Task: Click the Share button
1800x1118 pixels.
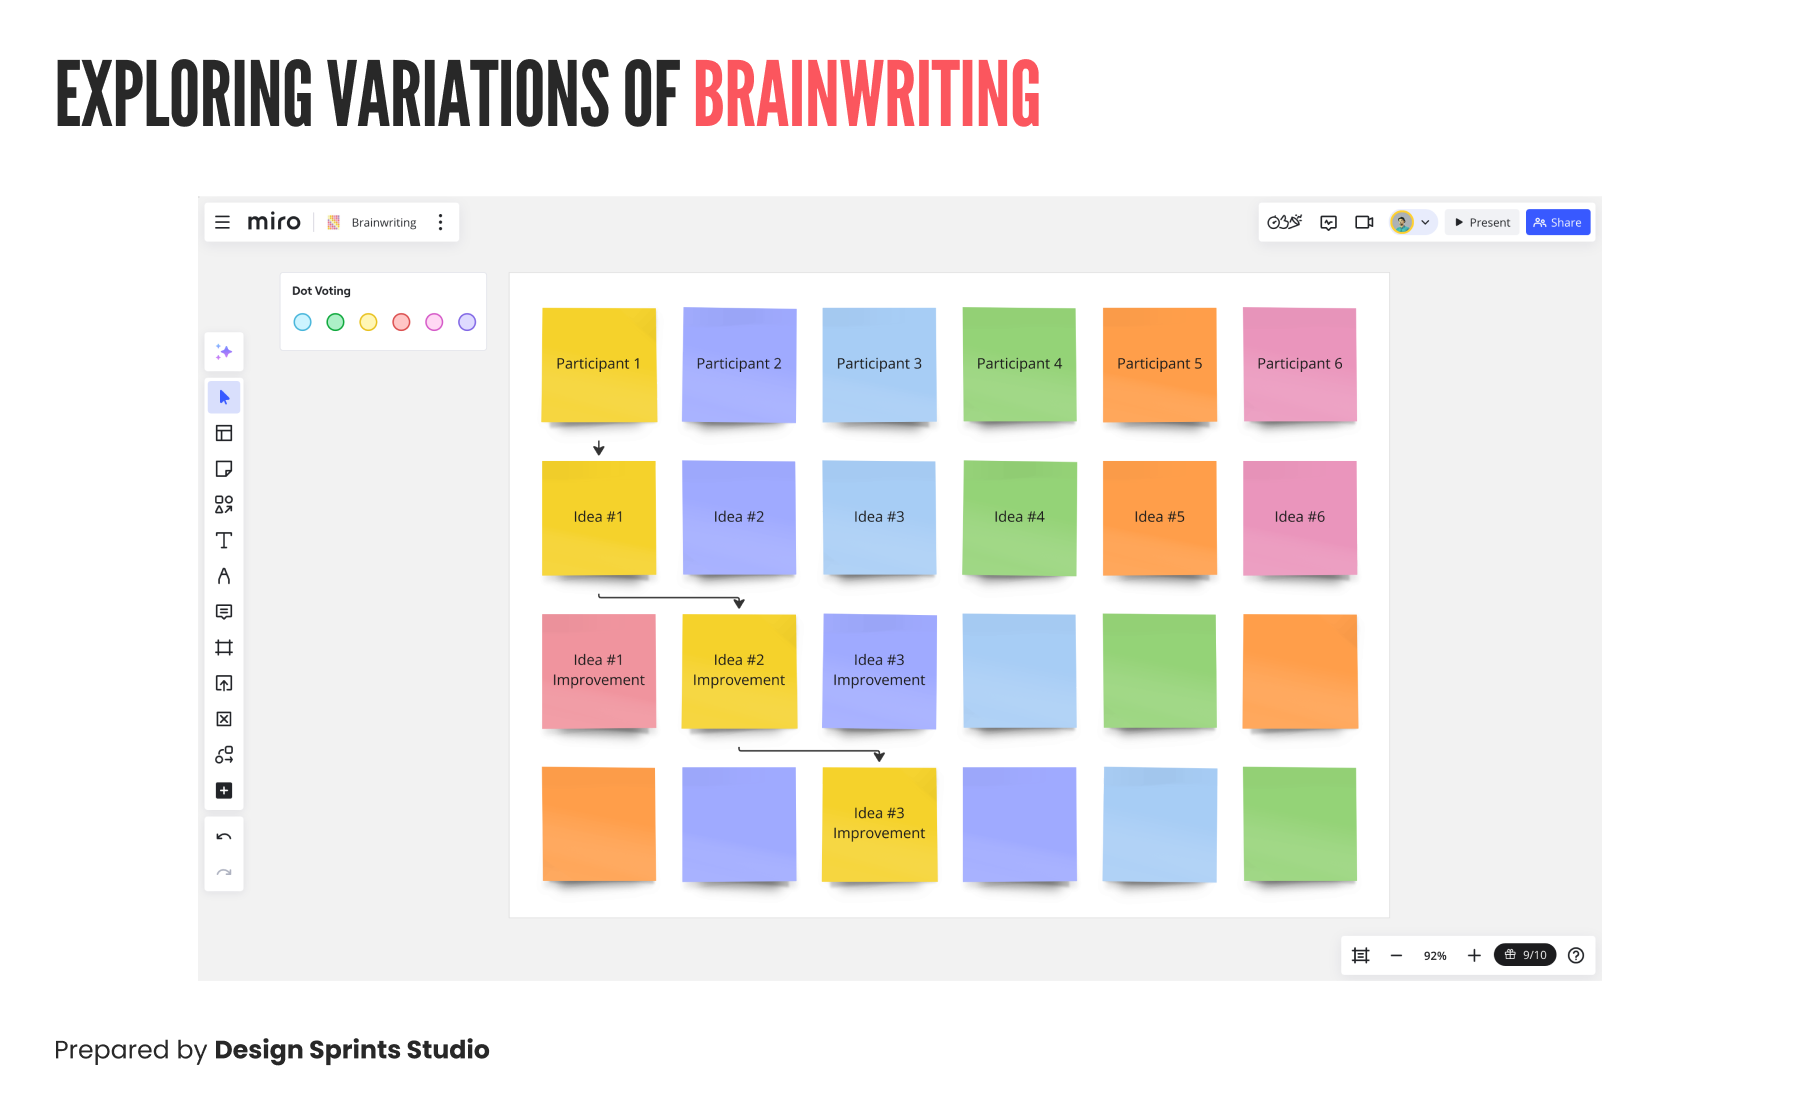Action: [x=1557, y=222]
